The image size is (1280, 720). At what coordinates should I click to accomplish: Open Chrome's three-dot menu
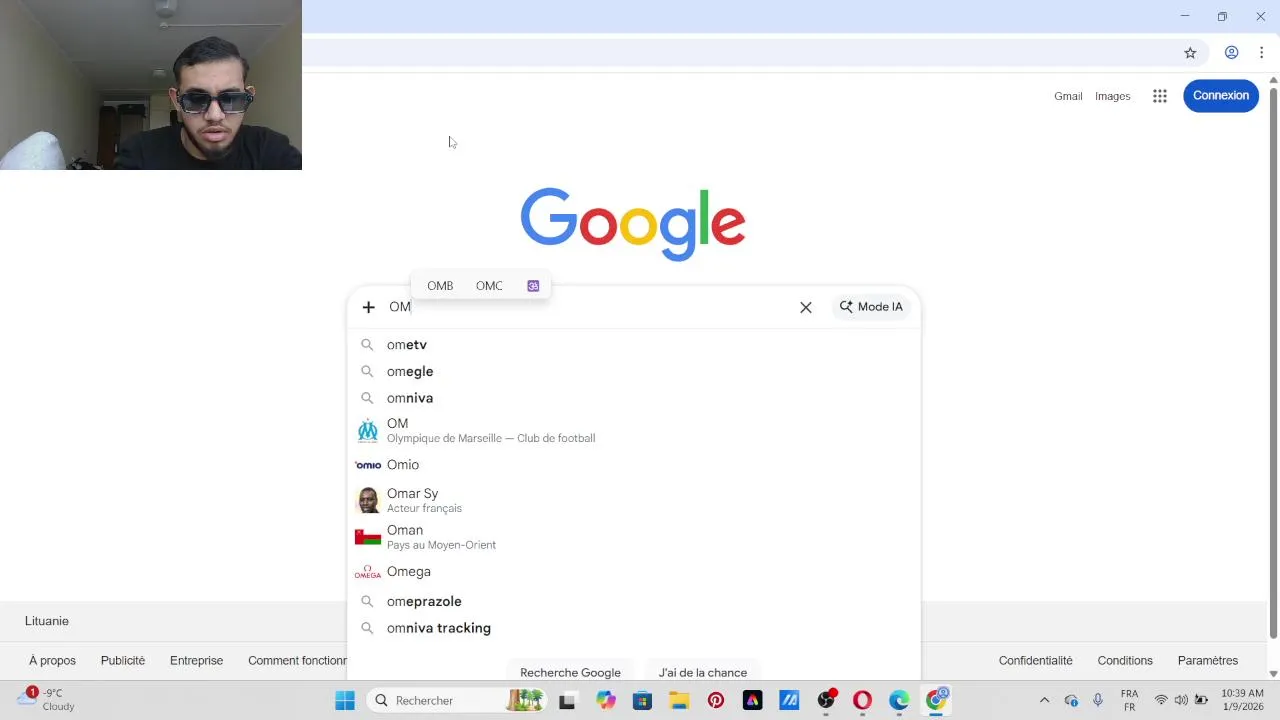(x=1262, y=53)
